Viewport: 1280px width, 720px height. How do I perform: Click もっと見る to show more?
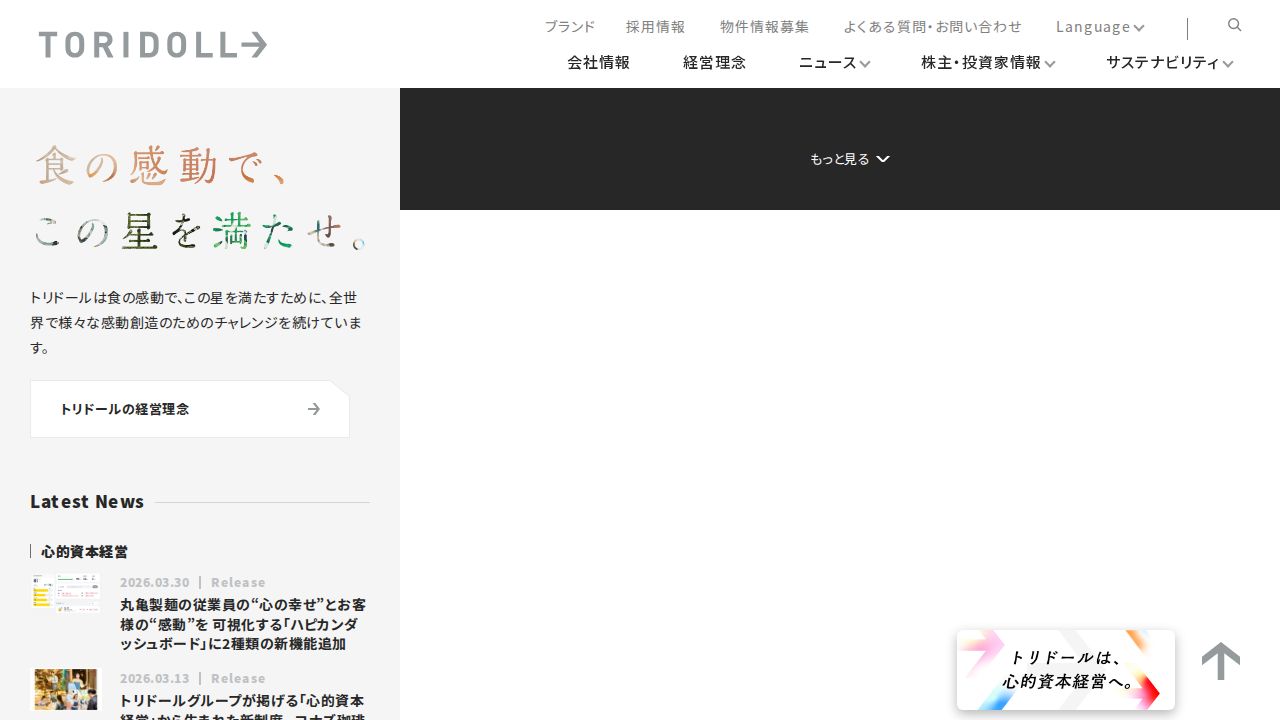[x=849, y=159]
